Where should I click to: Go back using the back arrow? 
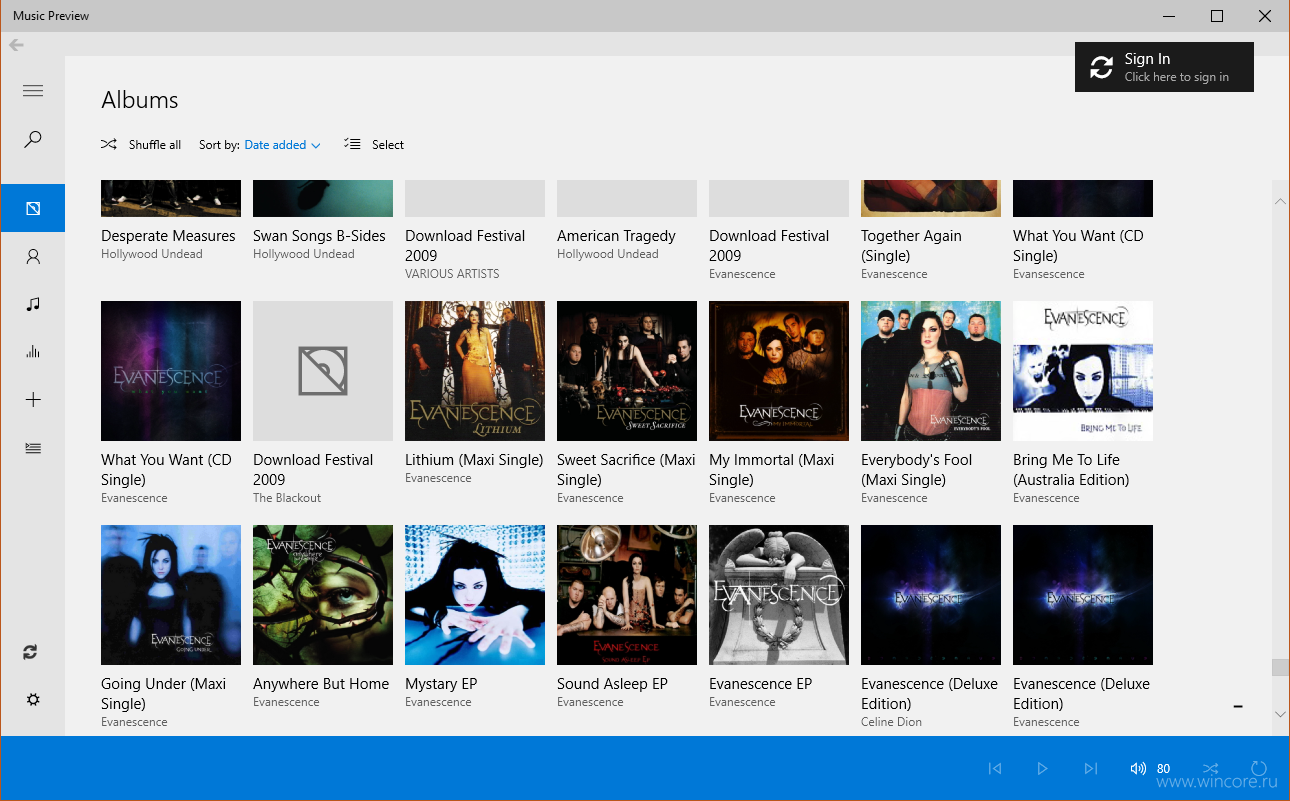[16, 45]
